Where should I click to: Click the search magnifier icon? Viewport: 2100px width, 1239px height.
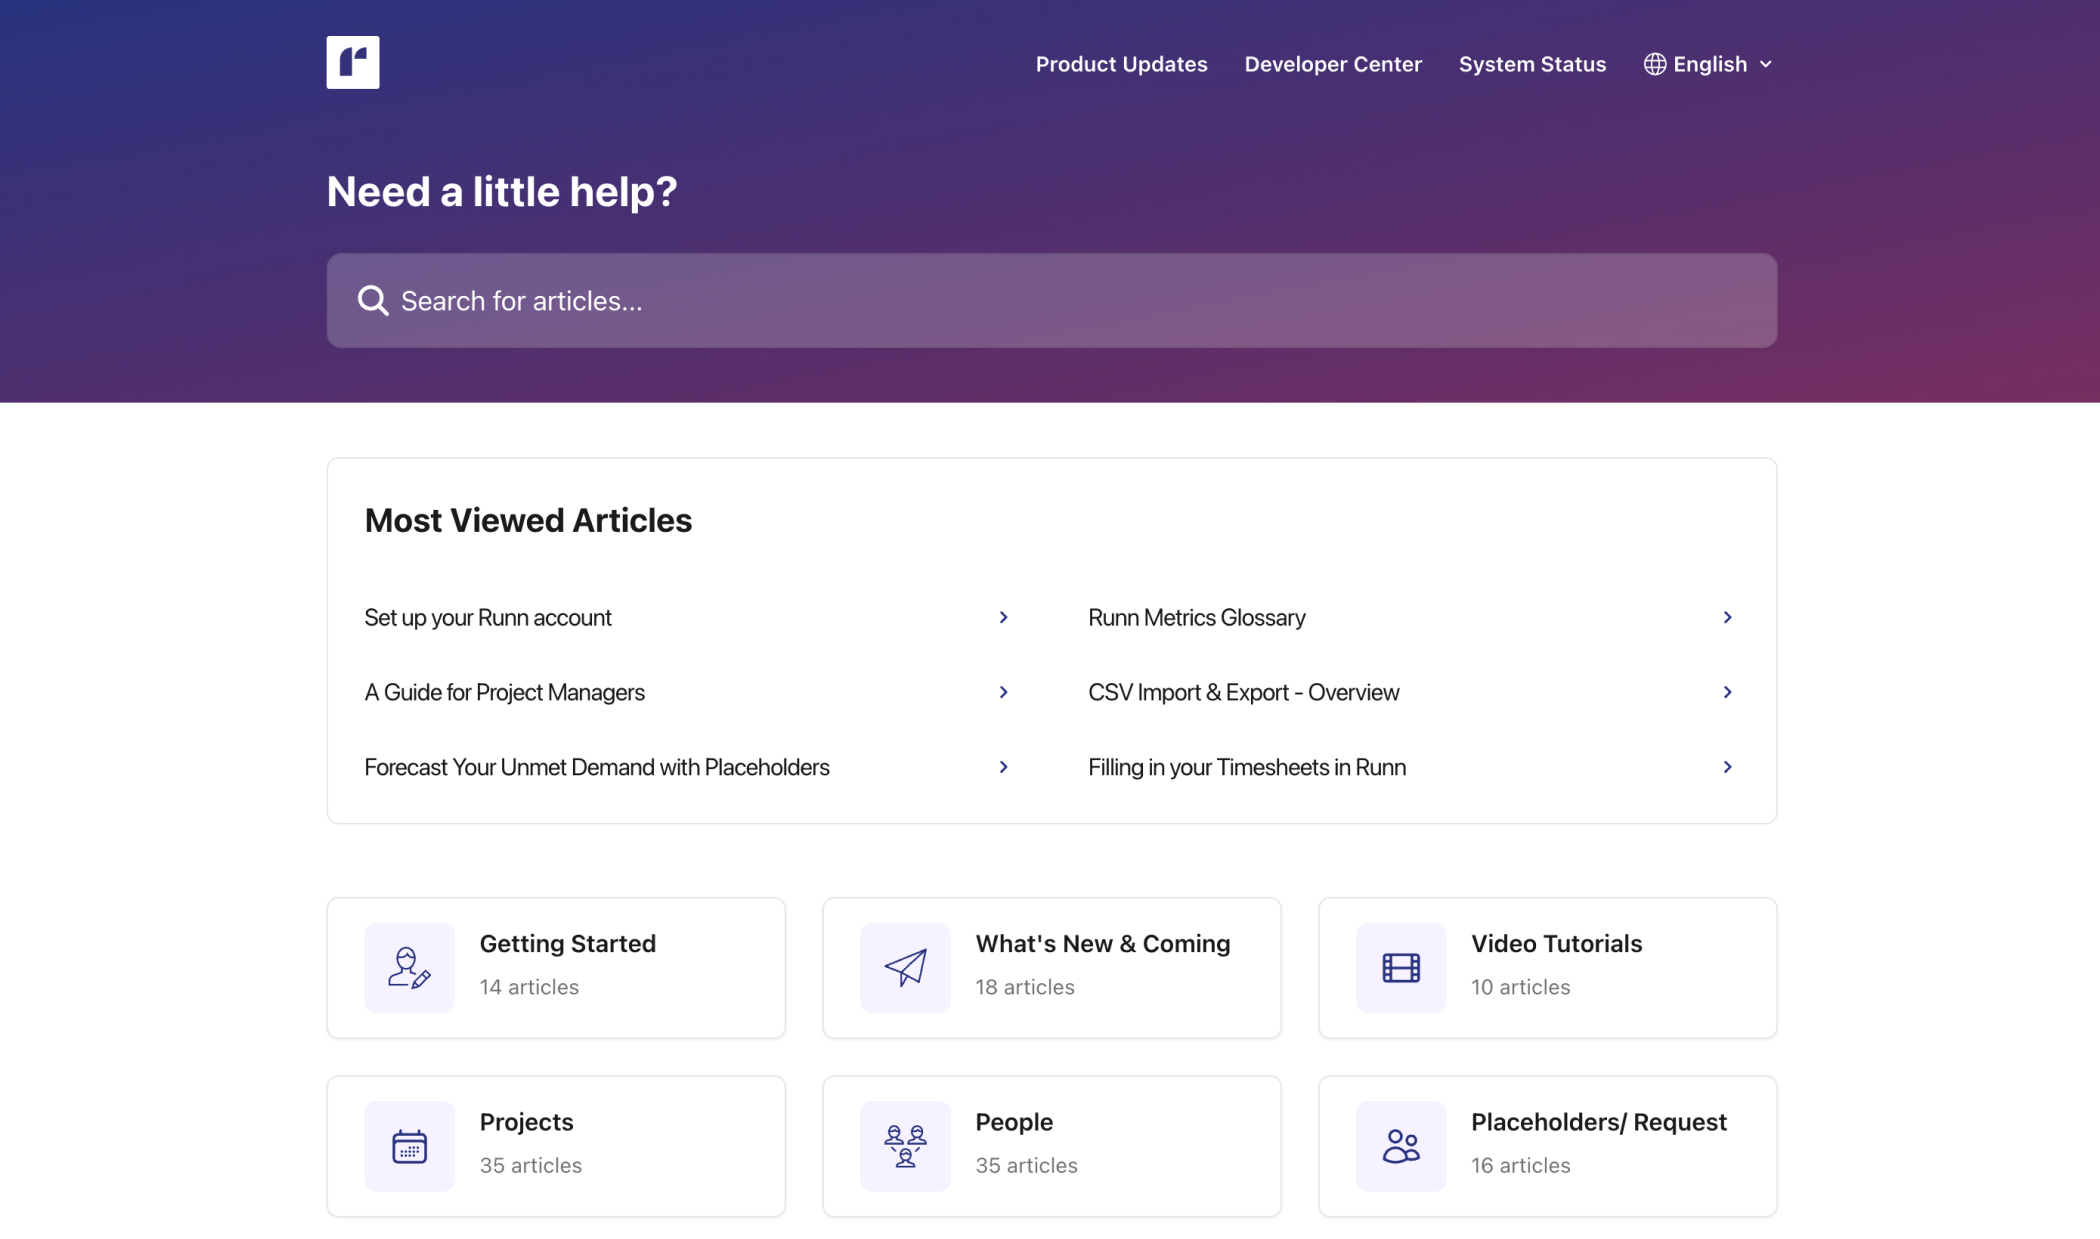click(373, 301)
